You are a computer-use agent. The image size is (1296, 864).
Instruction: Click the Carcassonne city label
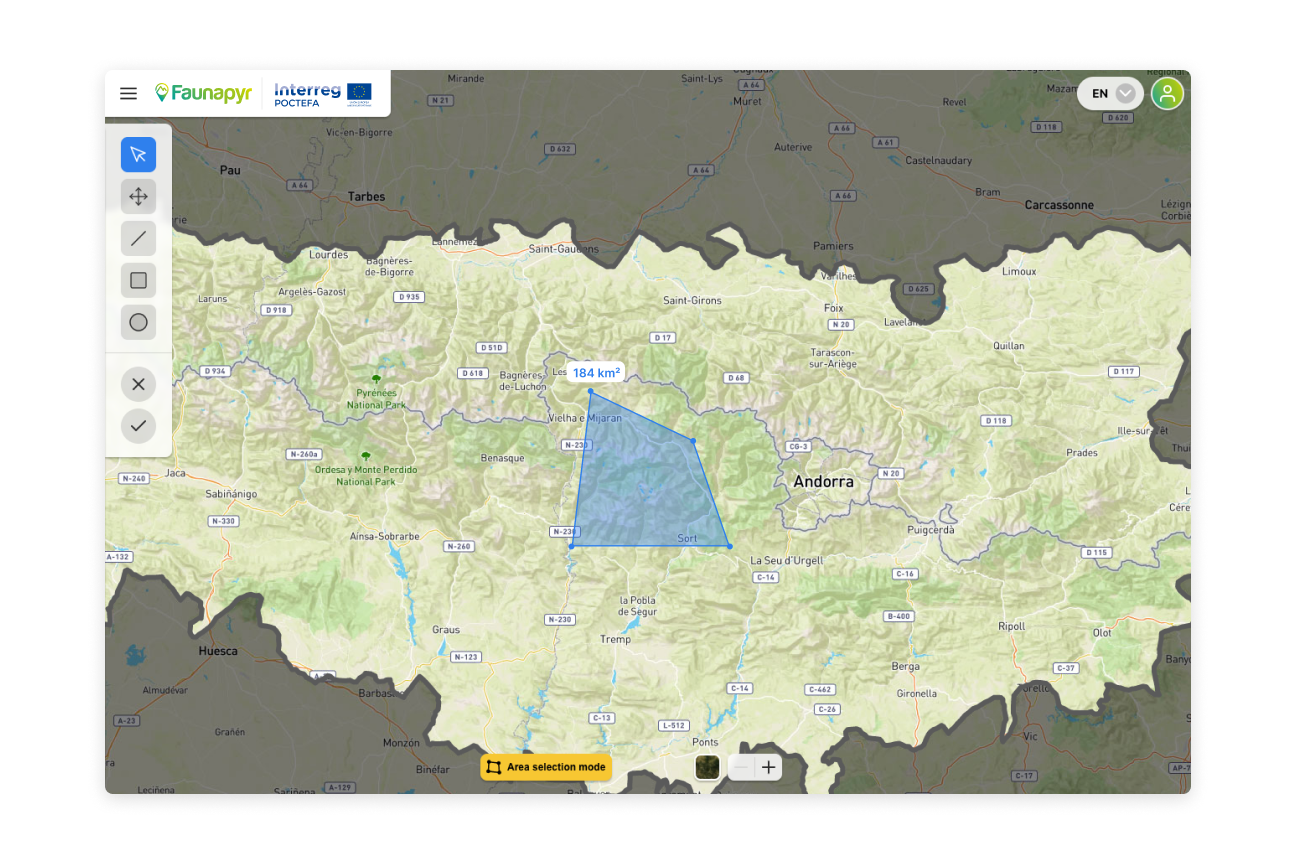[x=1059, y=205]
